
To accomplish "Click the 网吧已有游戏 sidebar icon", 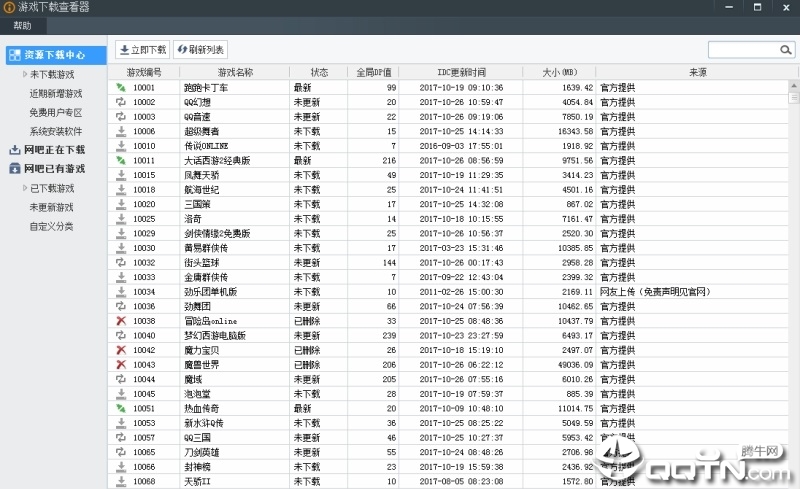I will pyautogui.click(x=15, y=168).
